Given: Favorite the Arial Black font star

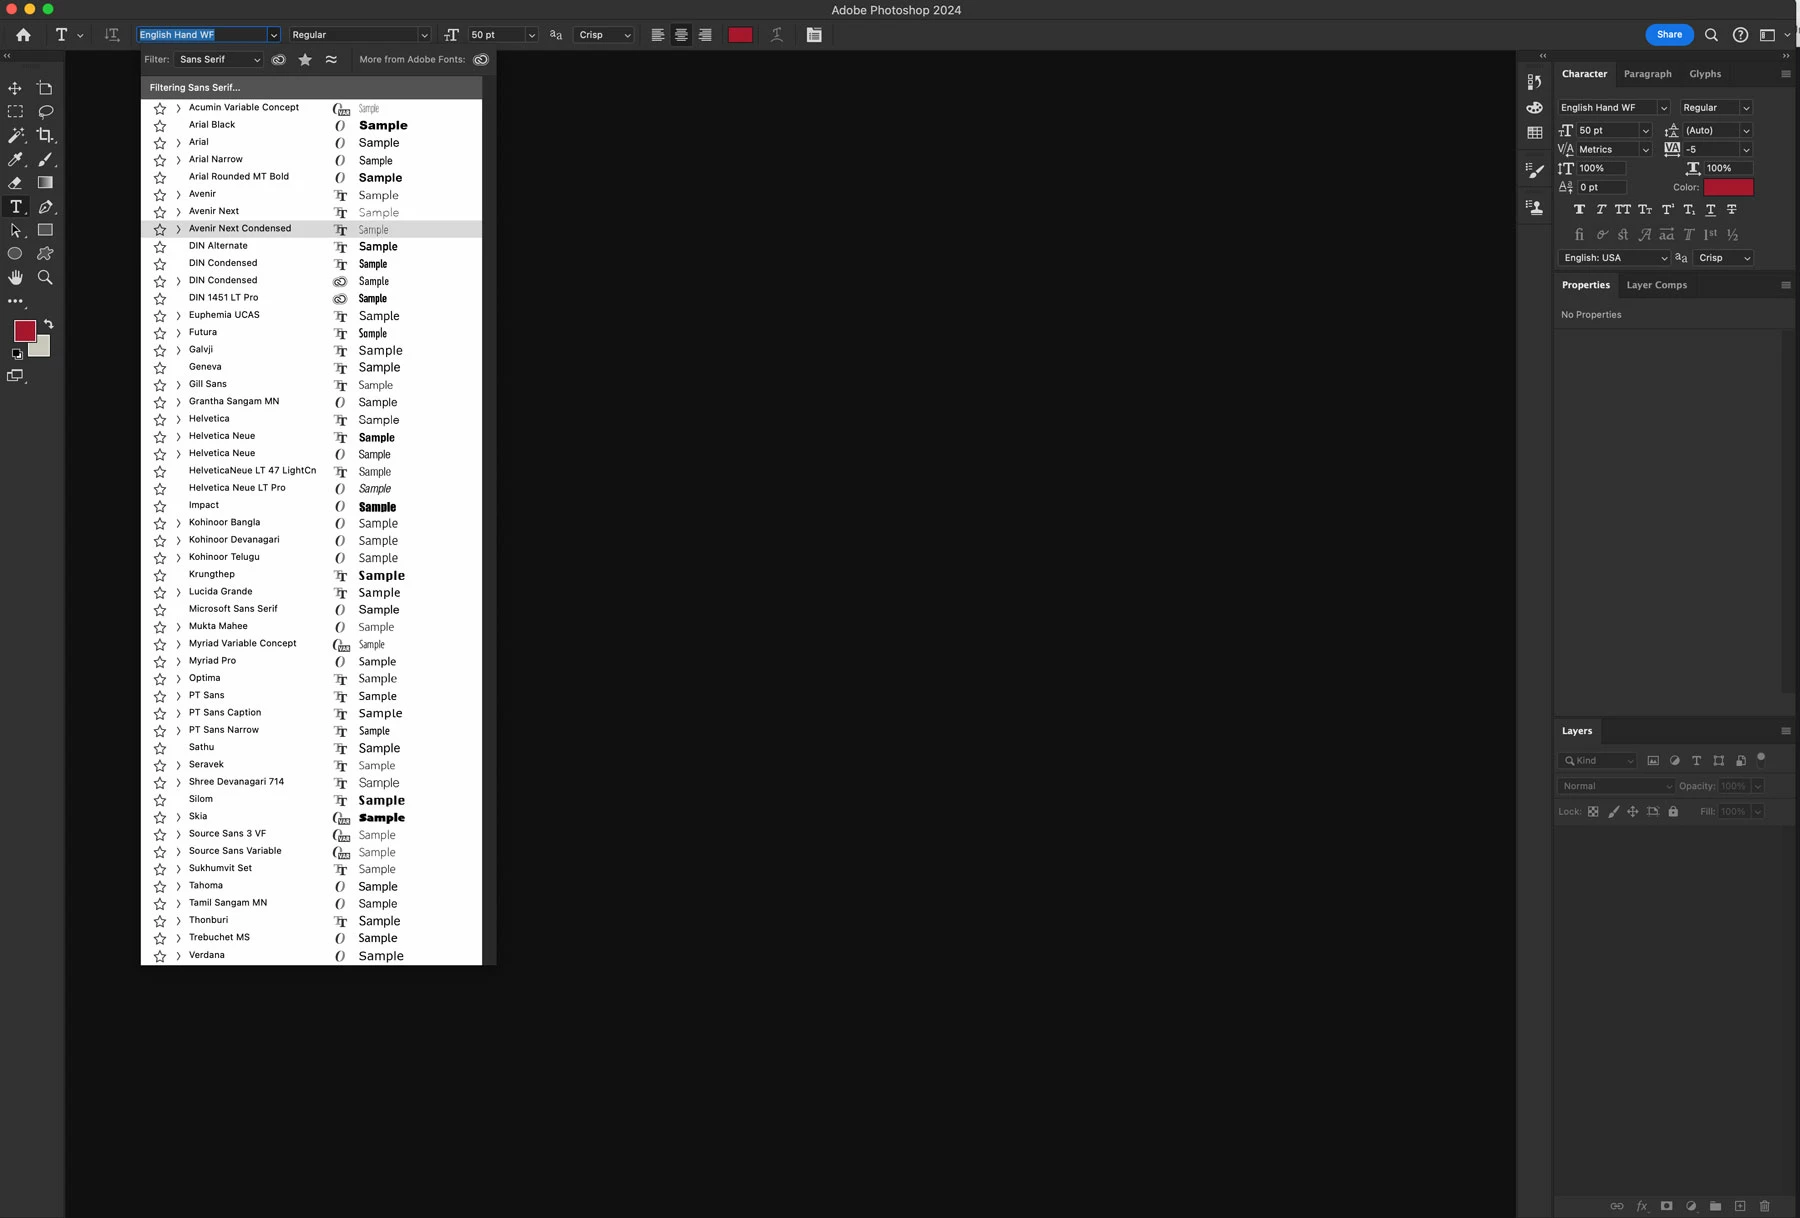Looking at the screenshot, I should (160, 126).
